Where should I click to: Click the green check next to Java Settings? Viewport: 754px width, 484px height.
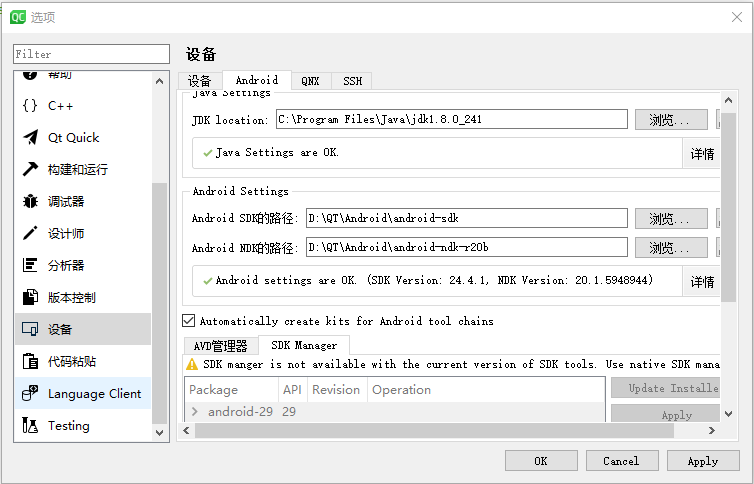(x=208, y=153)
